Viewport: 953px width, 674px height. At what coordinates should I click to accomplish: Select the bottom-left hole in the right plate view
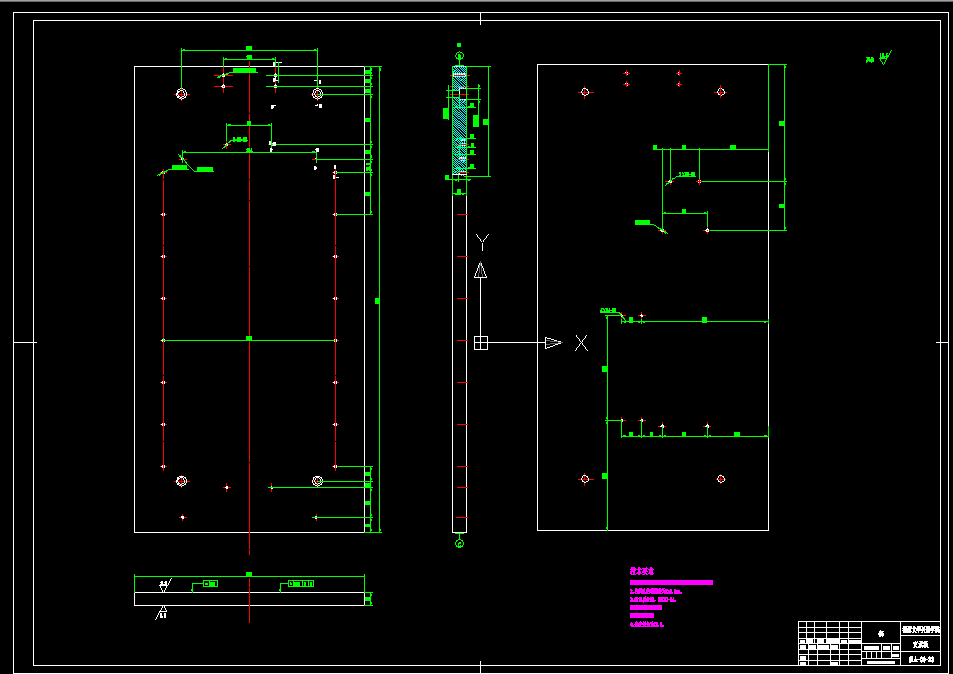pyautogui.click(x=585, y=479)
